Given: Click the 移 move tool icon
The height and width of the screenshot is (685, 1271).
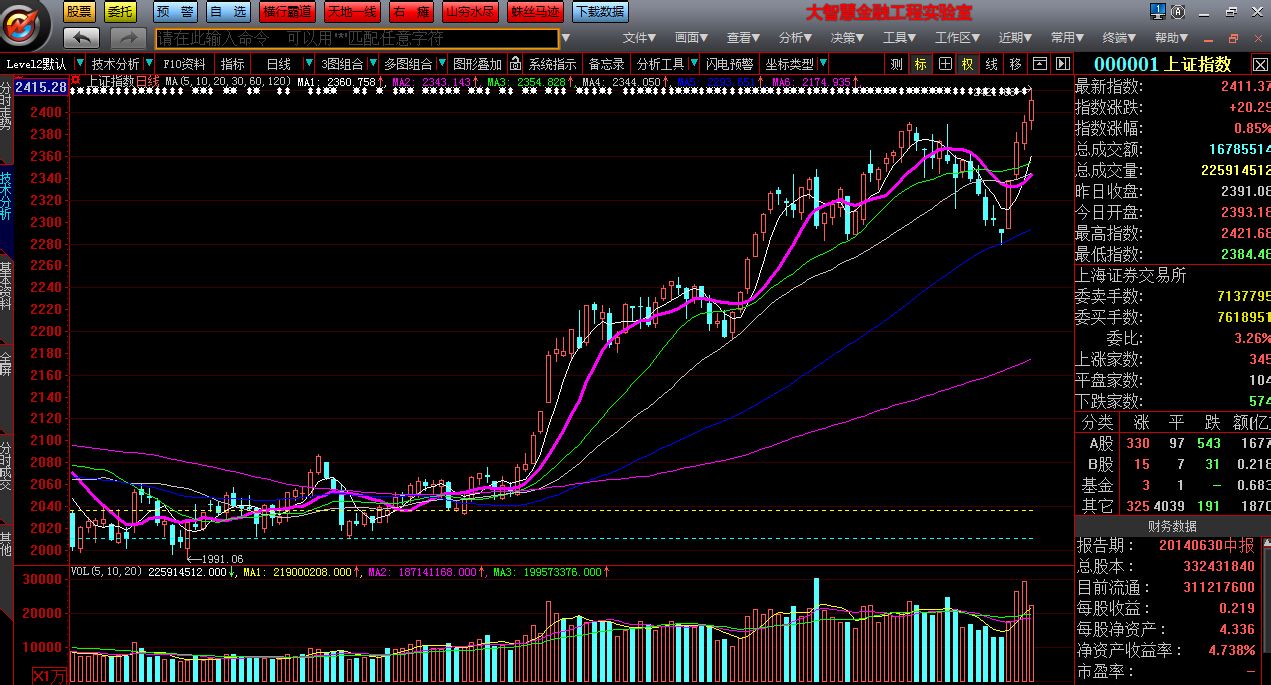Looking at the screenshot, I should (1015, 64).
